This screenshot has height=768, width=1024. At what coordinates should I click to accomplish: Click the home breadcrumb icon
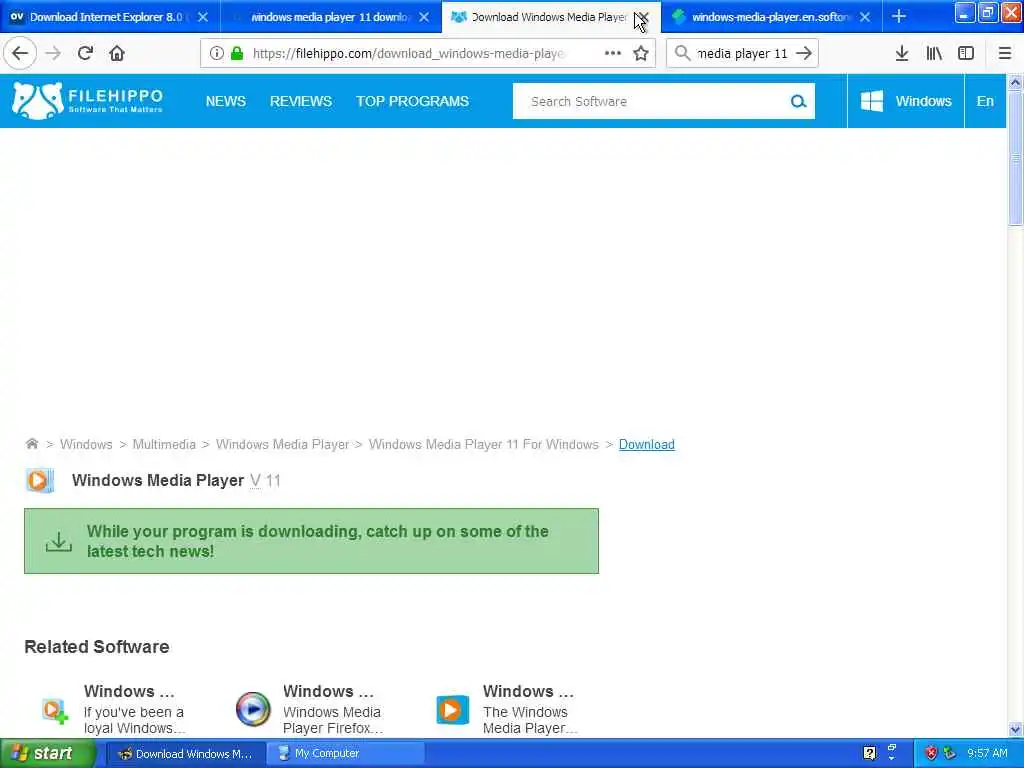pos(31,444)
